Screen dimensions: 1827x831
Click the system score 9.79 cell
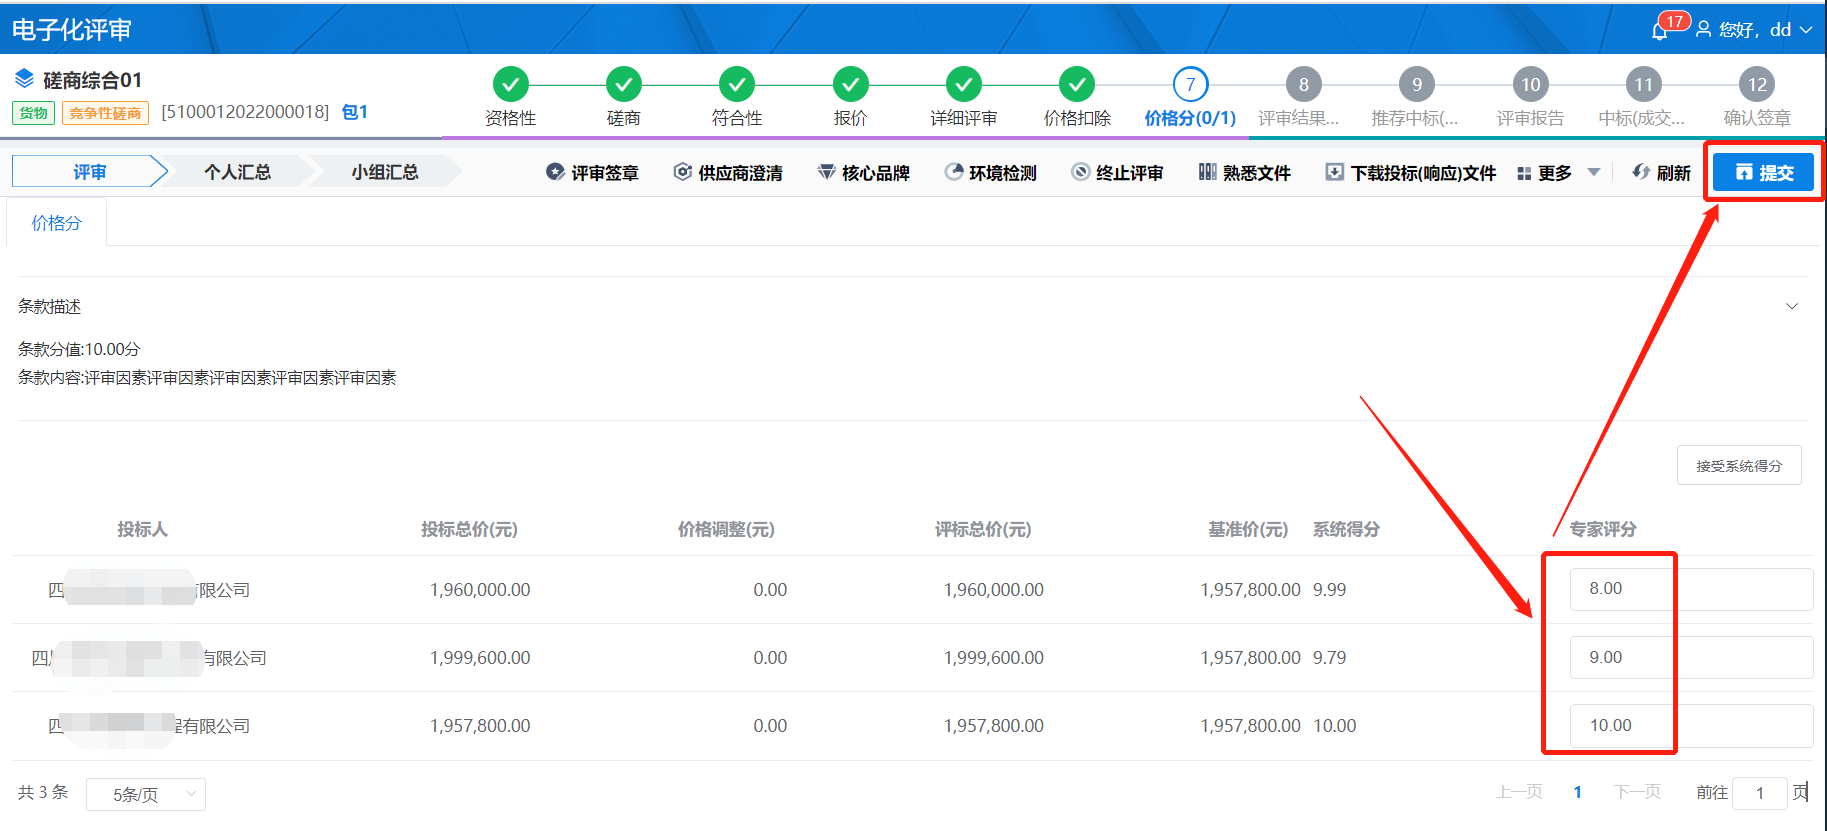tap(1330, 658)
